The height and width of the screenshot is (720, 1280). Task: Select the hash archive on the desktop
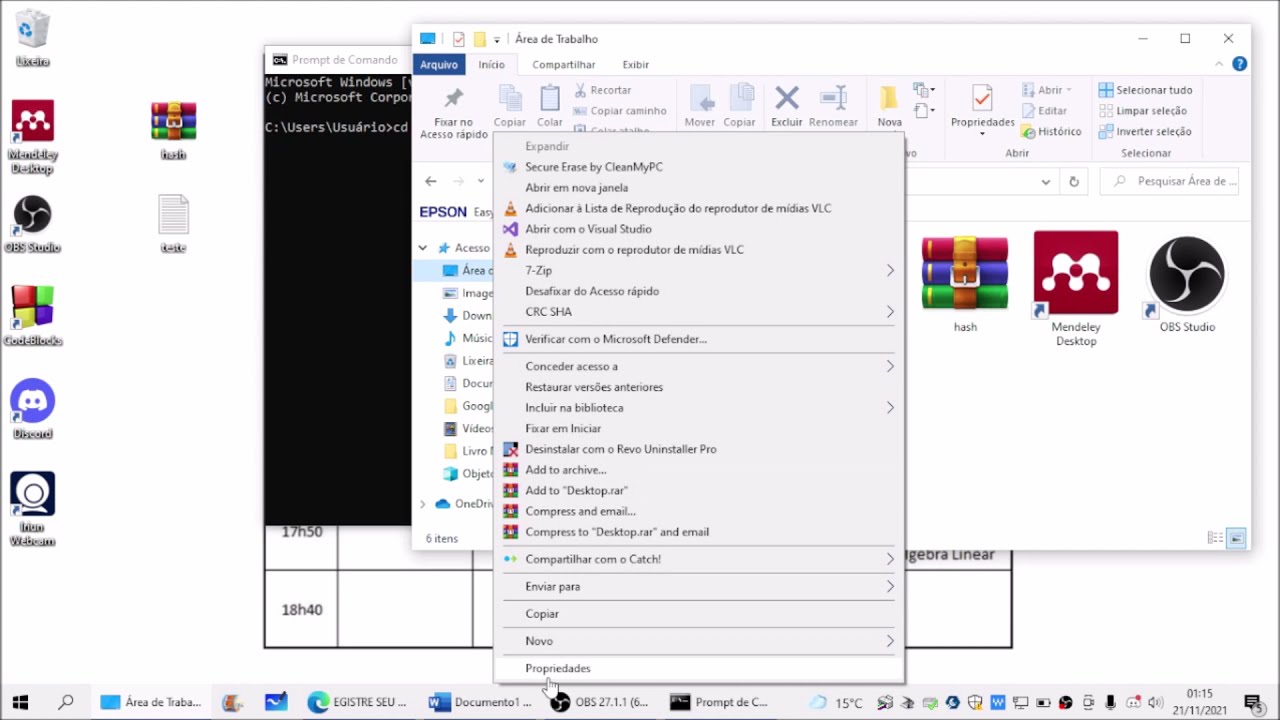pos(173,130)
